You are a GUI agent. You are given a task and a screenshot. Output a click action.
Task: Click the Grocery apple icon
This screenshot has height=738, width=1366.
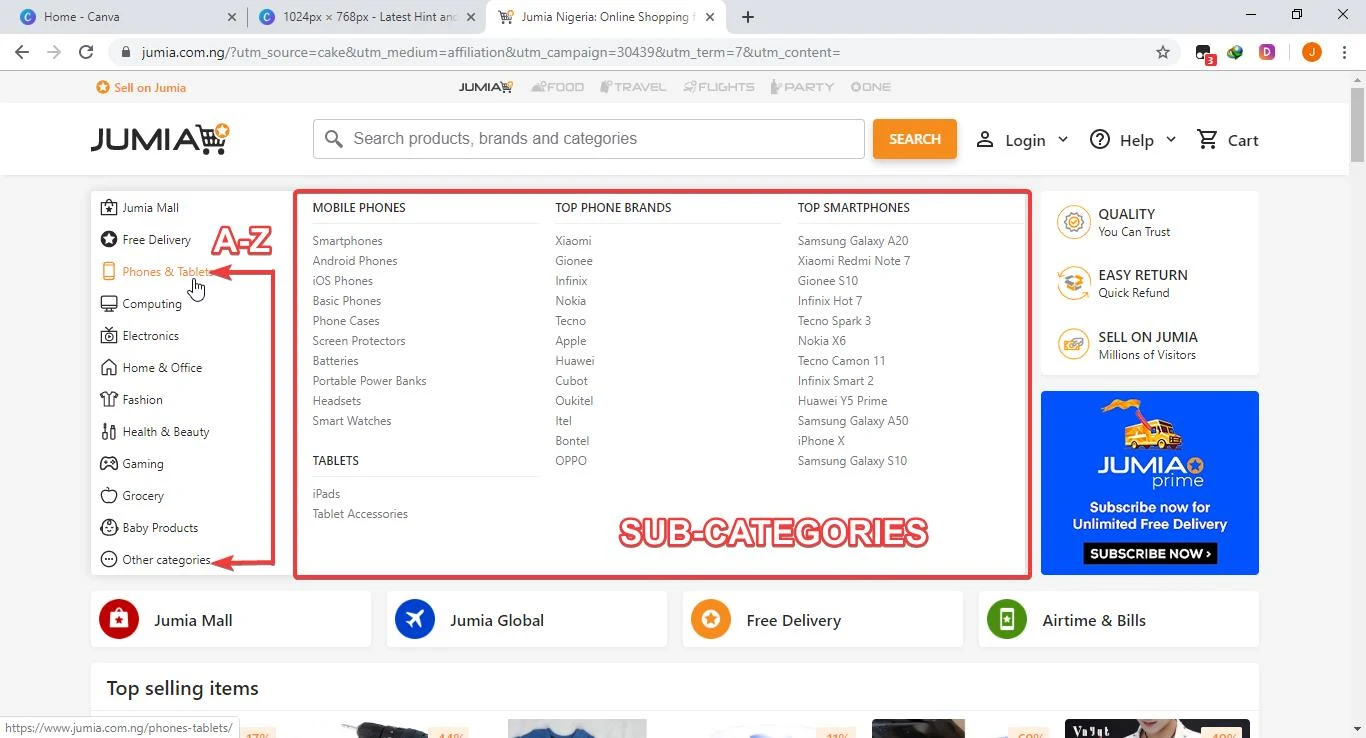click(109, 496)
